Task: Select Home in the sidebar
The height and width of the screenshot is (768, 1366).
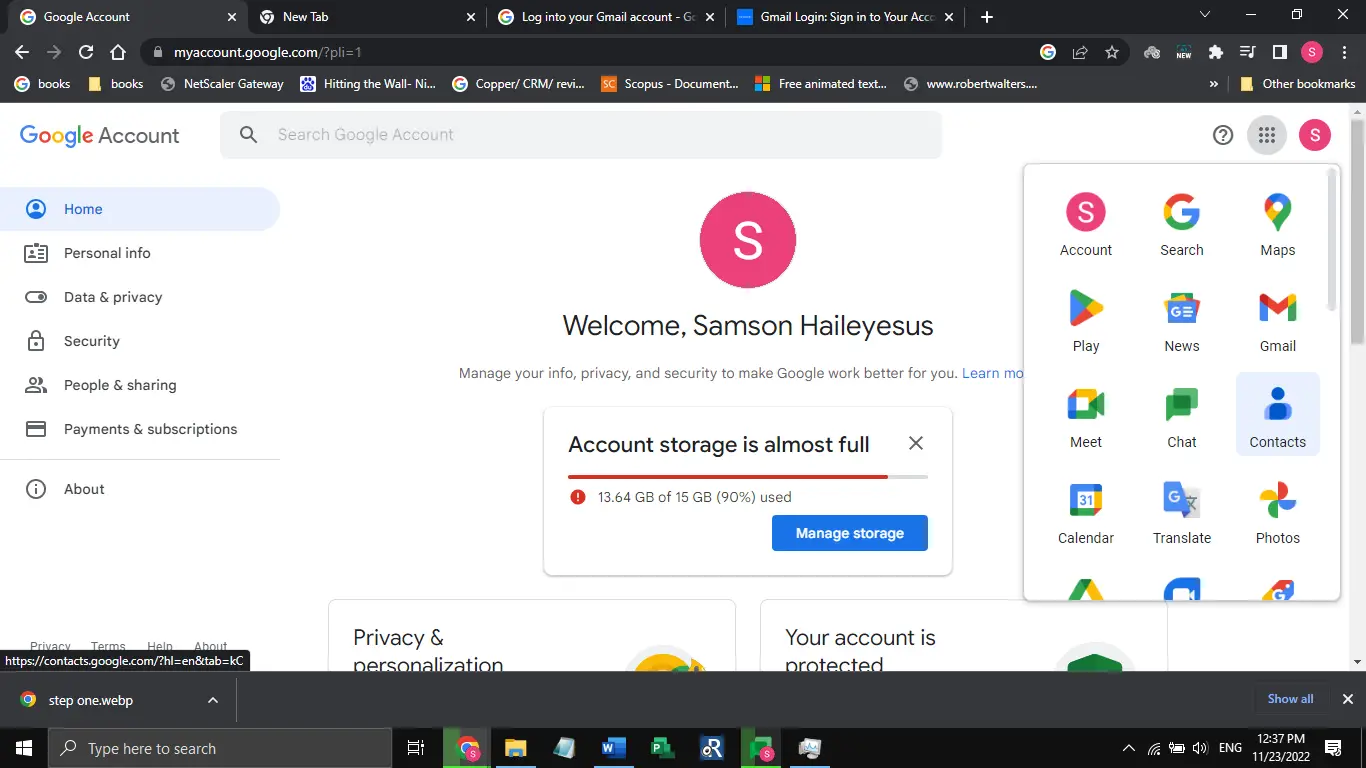Action: pos(140,209)
